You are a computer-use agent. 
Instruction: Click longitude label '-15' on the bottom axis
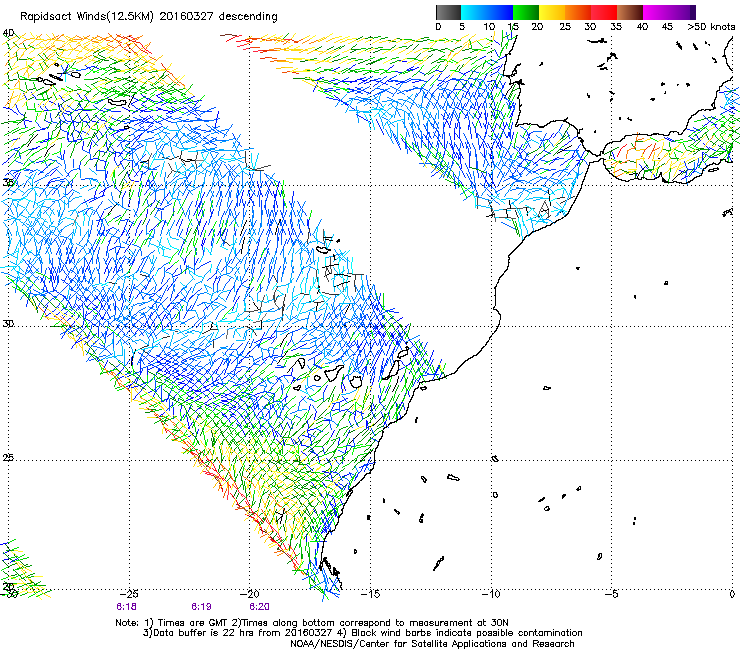pos(370,594)
